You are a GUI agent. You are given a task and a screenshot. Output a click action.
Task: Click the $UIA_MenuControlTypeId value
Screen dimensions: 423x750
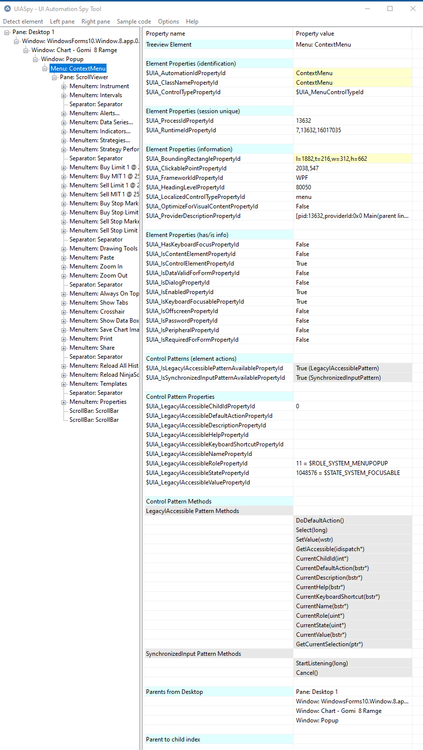pyautogui.click(x=352, y=92)
